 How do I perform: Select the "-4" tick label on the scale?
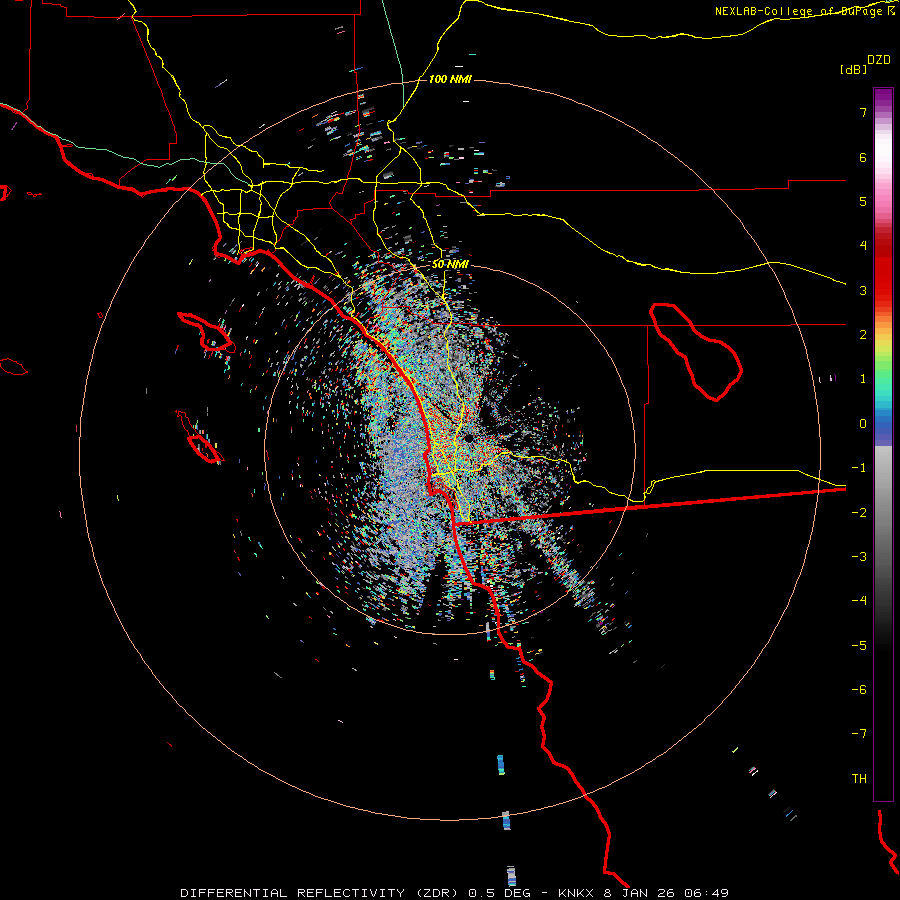859,601
